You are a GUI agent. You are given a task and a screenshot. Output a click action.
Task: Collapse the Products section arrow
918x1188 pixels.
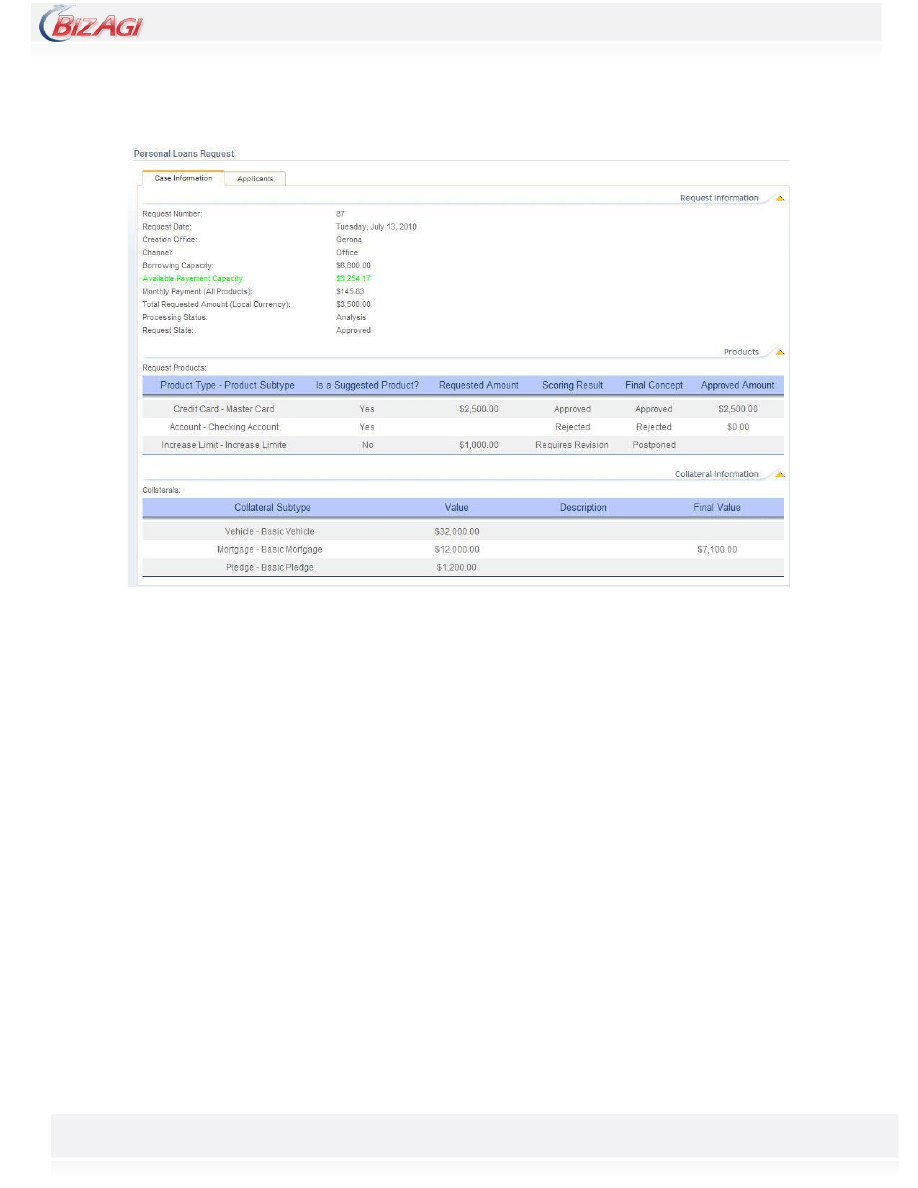click(779, 352)
